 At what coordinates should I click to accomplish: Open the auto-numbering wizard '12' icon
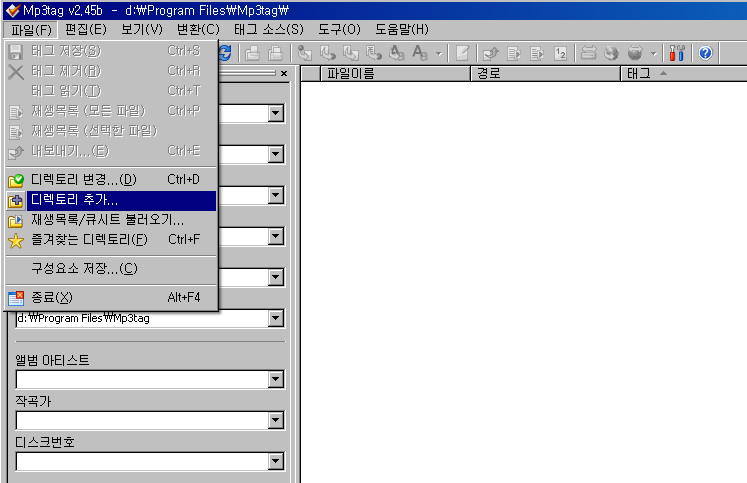pyautogui.click(x=560, y=53)
